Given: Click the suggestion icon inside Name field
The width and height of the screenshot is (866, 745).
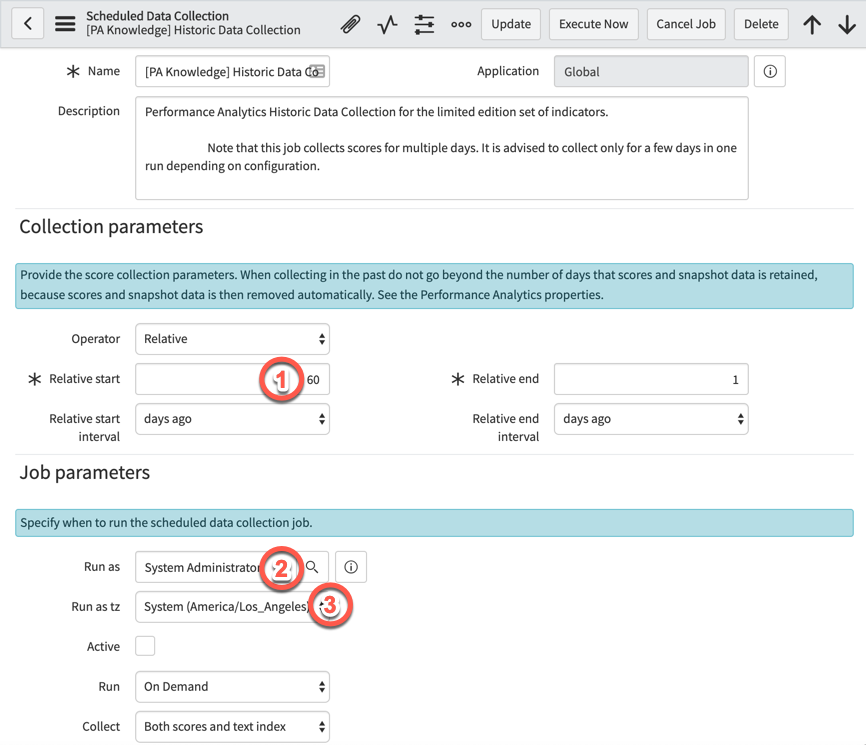Looking at the screenshot, I should (x=317, y=71).
